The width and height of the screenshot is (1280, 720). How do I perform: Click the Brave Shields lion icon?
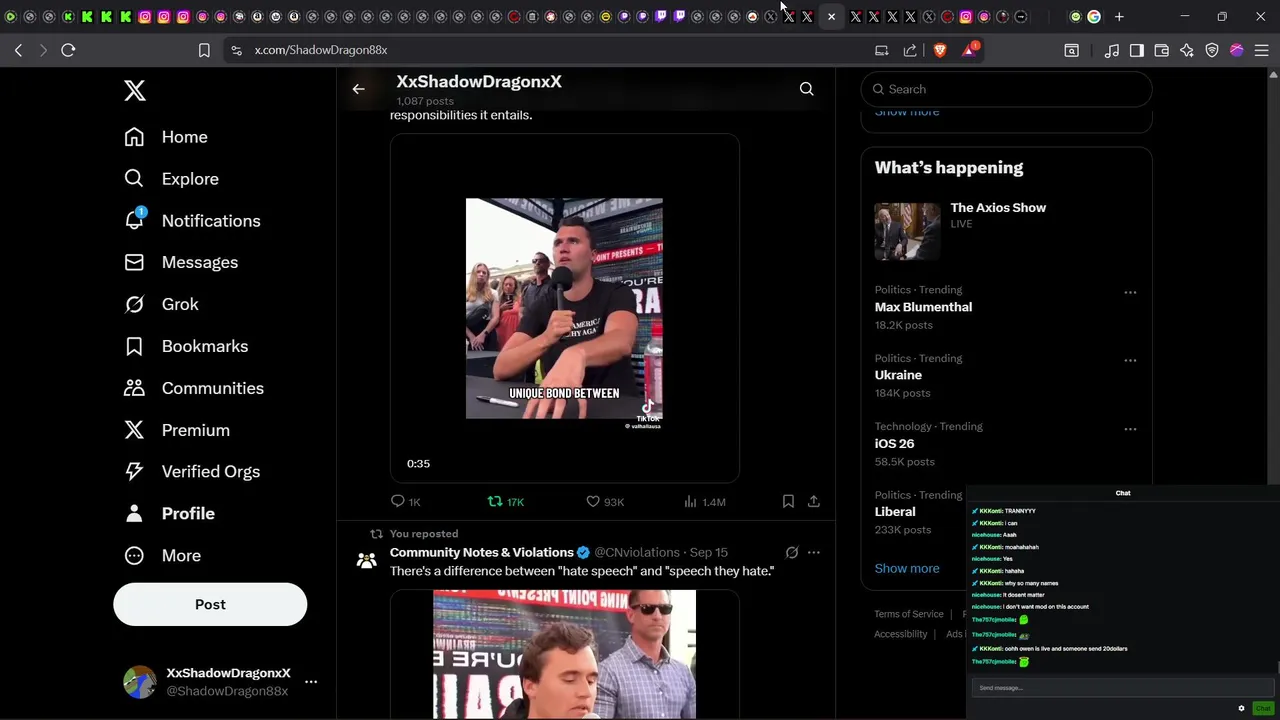940,50
